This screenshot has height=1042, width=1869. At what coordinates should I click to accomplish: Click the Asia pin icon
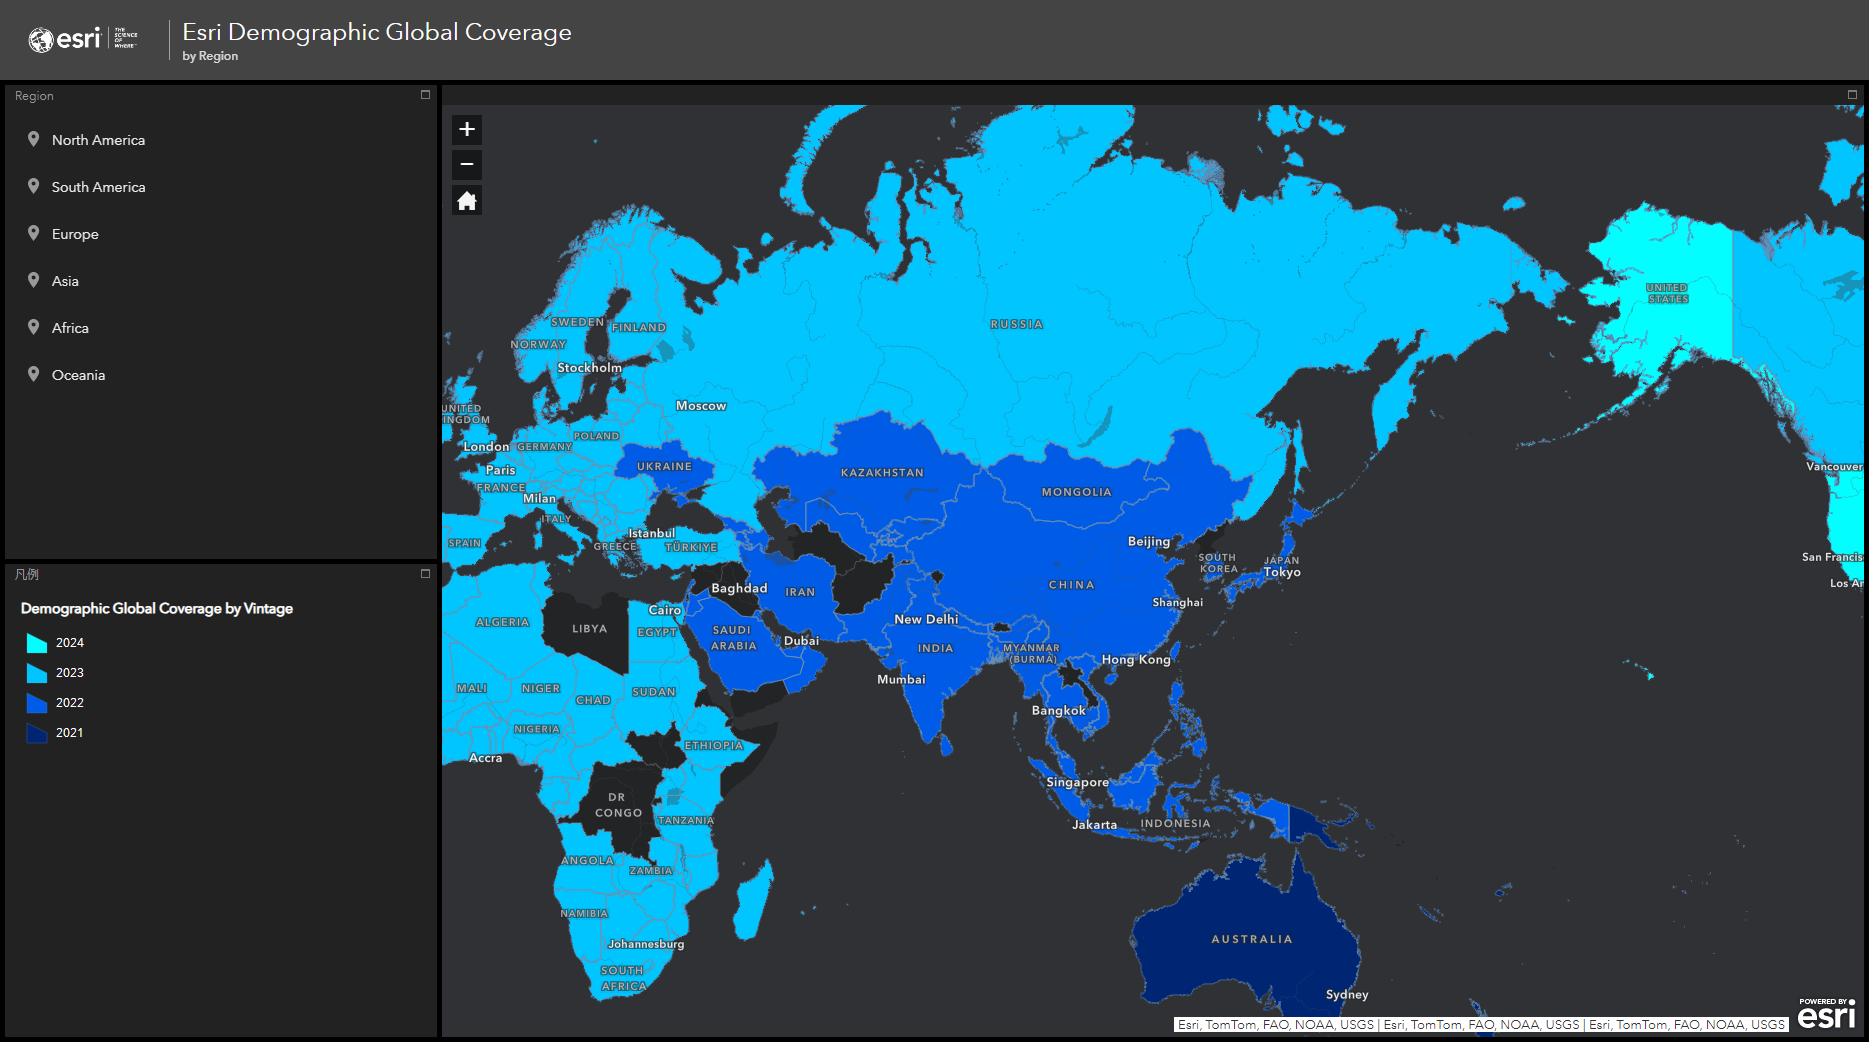33,280
